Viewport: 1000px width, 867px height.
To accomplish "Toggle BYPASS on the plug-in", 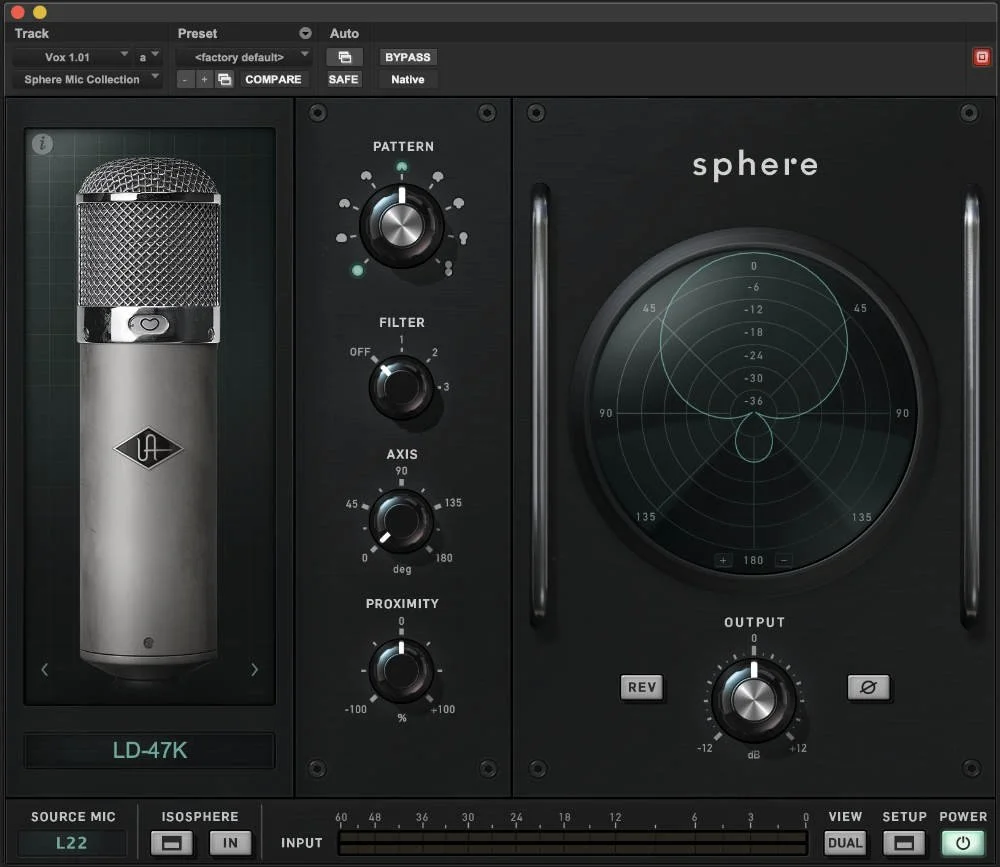I will pos(407,57).
